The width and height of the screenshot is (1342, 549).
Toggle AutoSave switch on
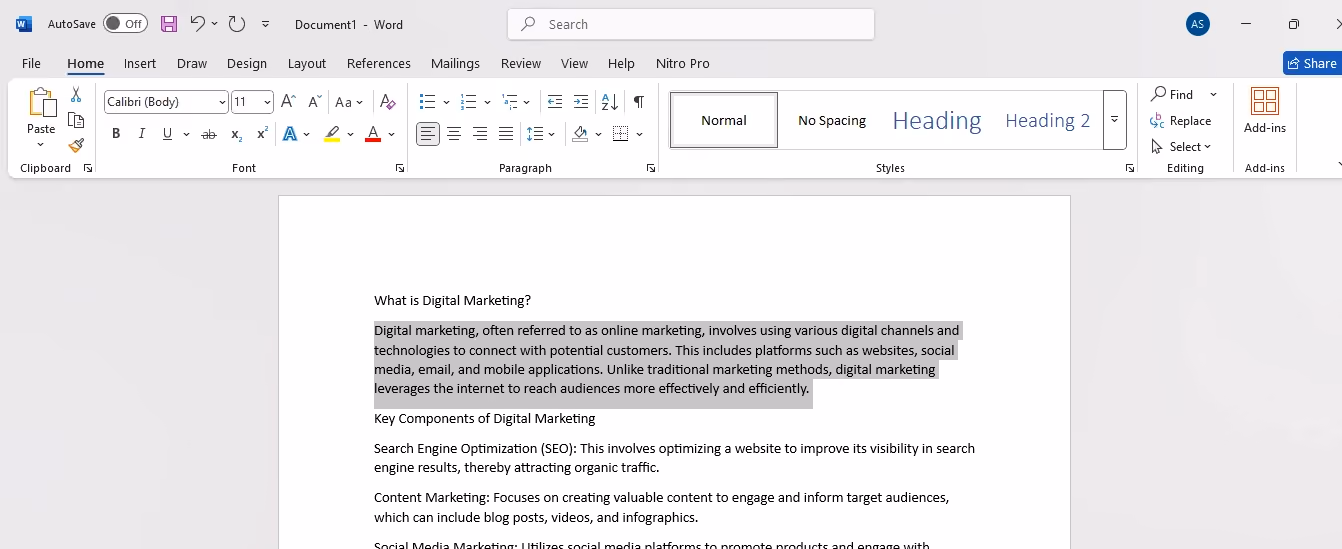coord(125,24)
